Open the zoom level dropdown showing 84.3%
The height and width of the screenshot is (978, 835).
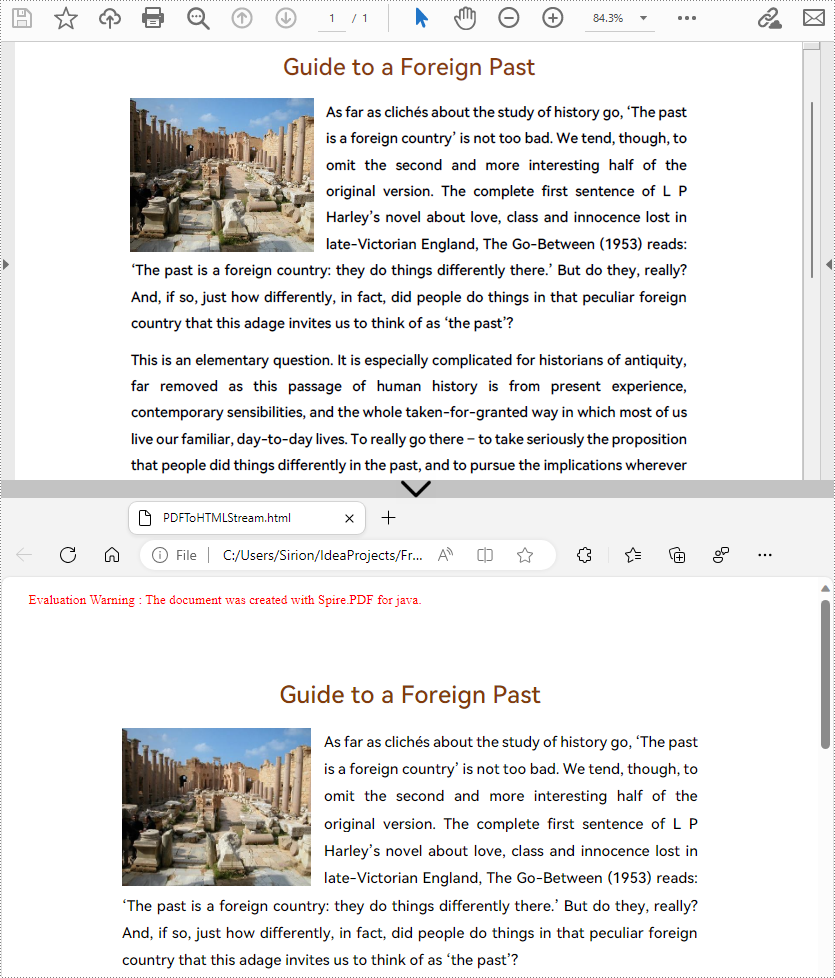(x=619, y=17)
